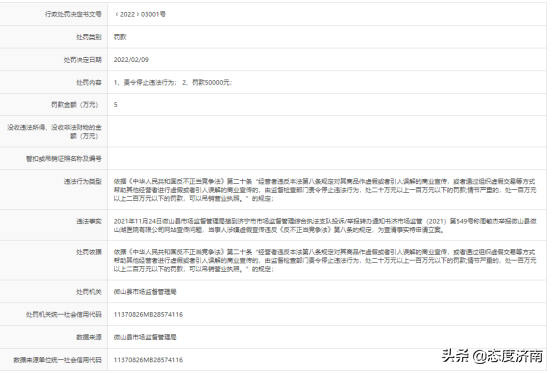The image size is (554, 374).
Task: Select the law text in 违法行为类型 row
Action: tap(325, 190)
